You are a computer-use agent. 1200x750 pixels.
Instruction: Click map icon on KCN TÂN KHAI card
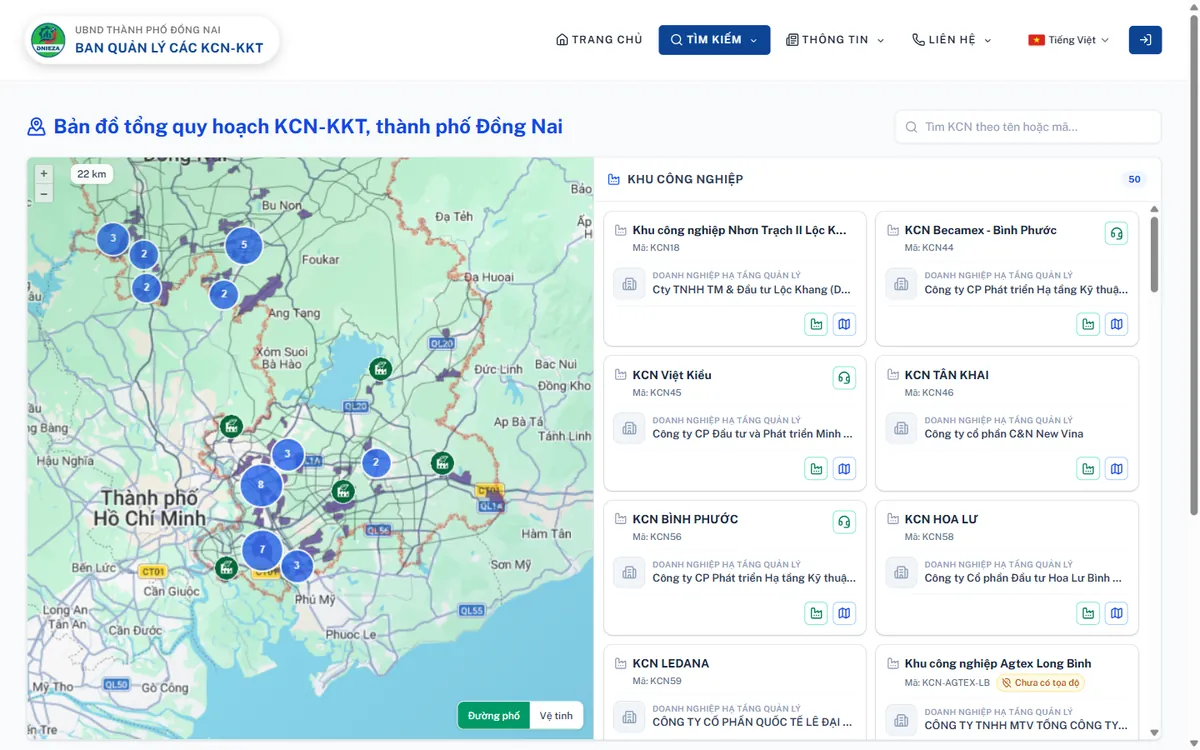click(x=1117, y=468)
